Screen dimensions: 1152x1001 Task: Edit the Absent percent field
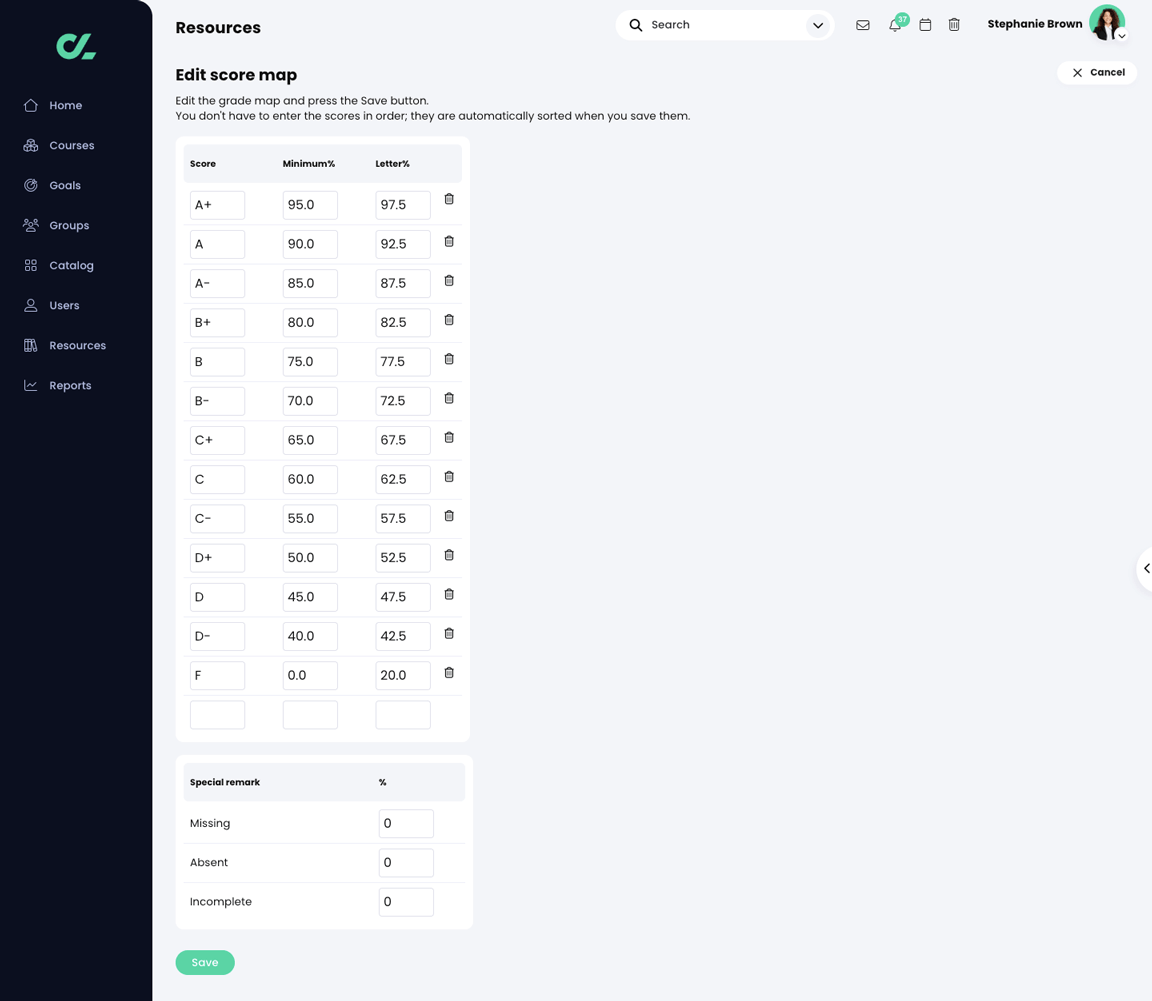pos(406,863)
